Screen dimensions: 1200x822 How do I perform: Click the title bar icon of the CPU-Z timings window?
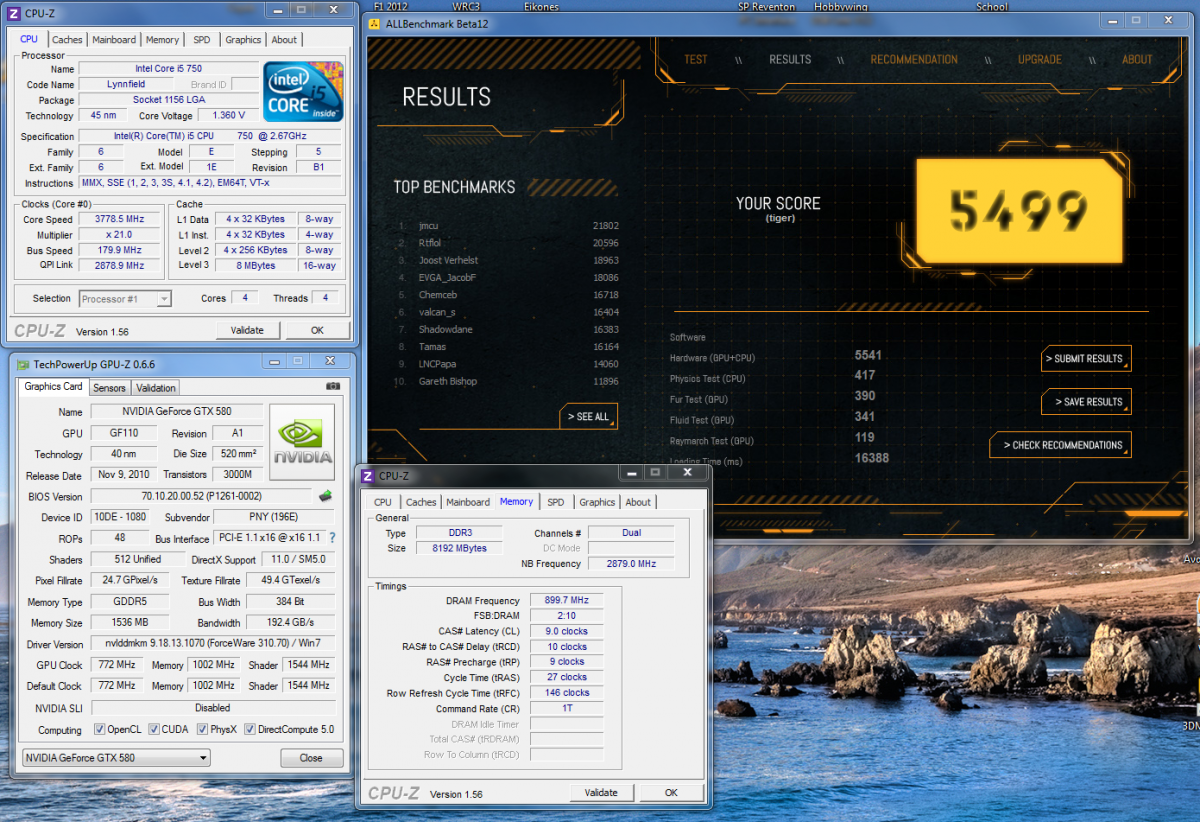click(368, 476)
